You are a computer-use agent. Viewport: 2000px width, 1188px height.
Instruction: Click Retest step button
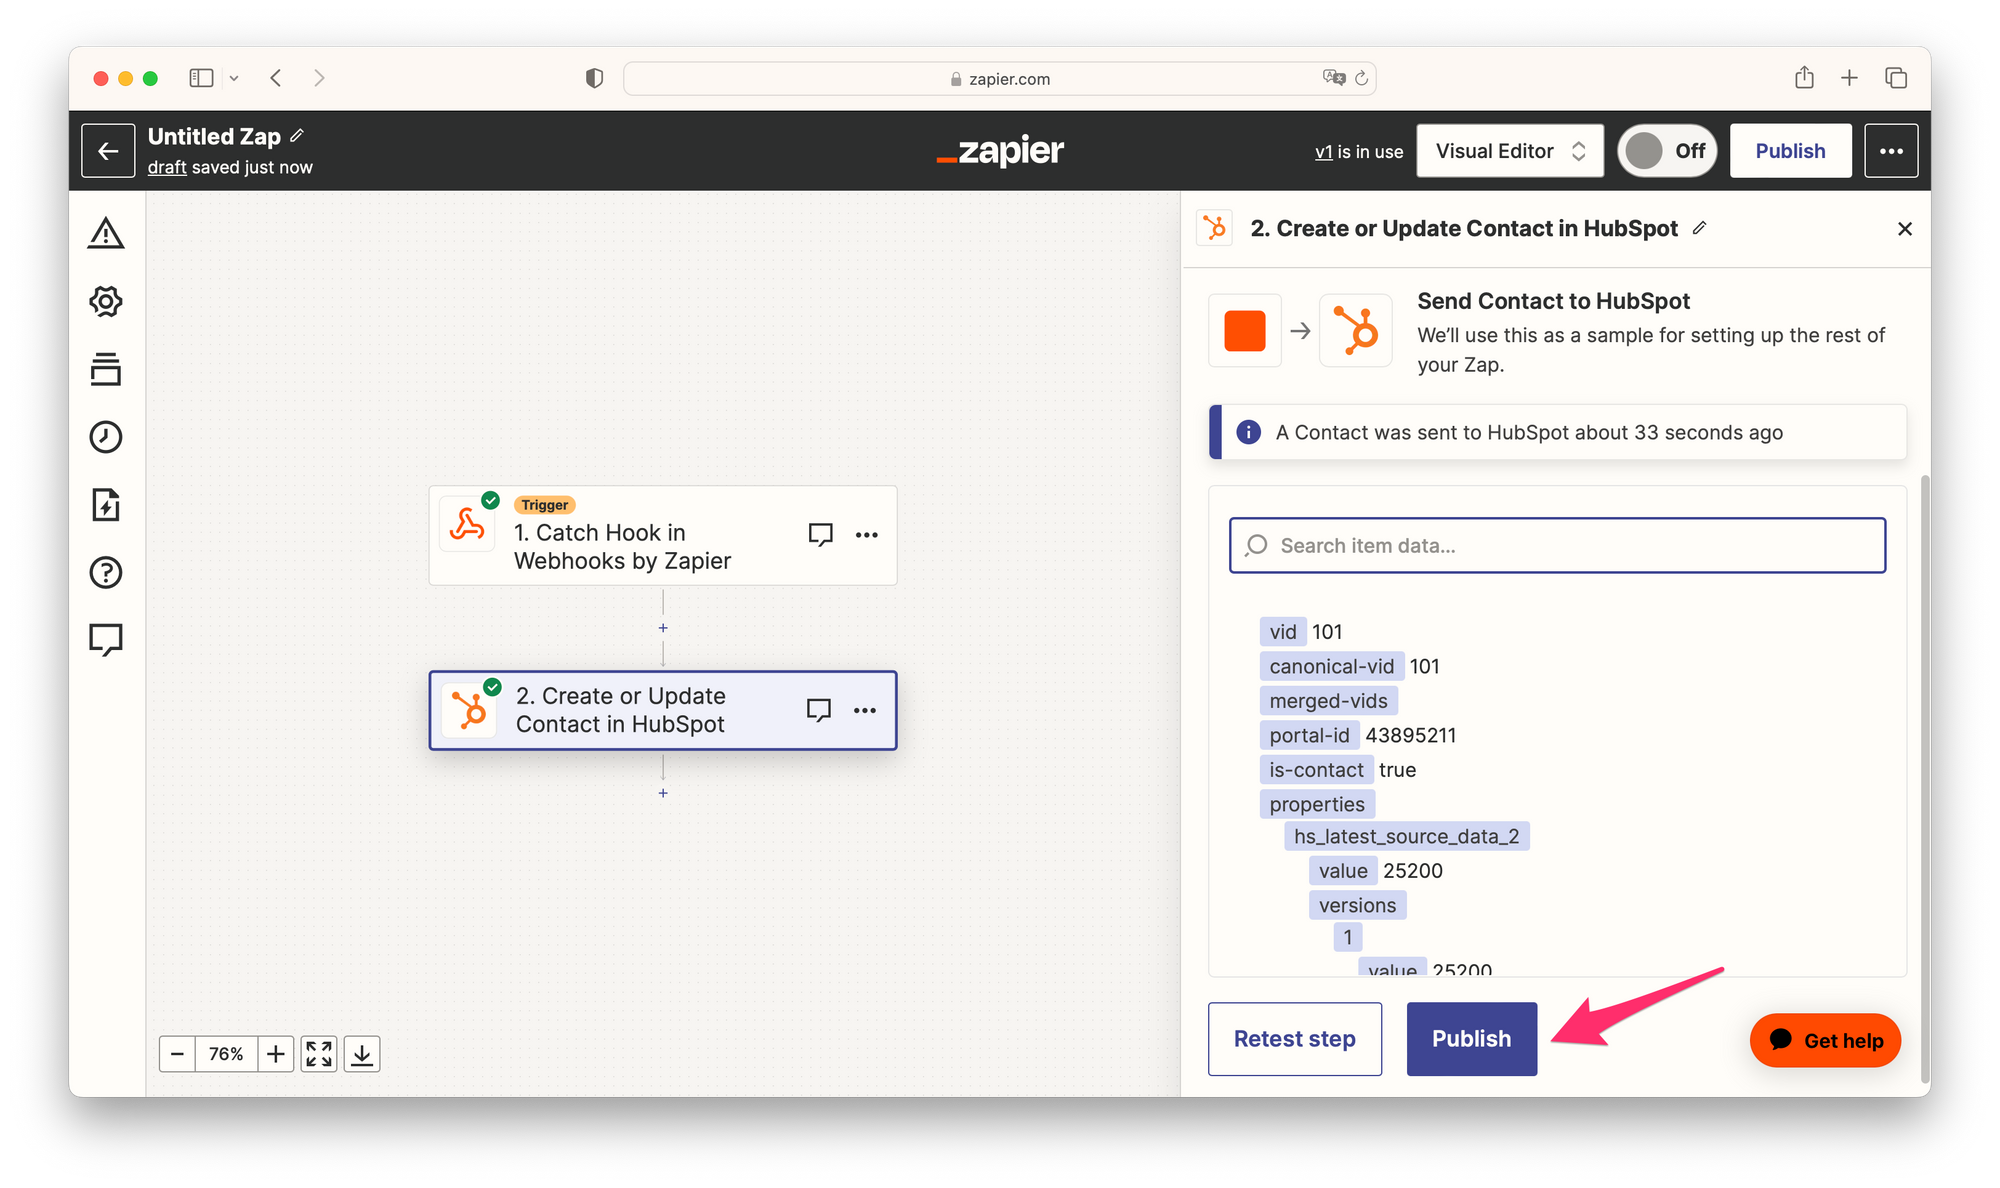pyautogui.click(x=1294, y=1039)
